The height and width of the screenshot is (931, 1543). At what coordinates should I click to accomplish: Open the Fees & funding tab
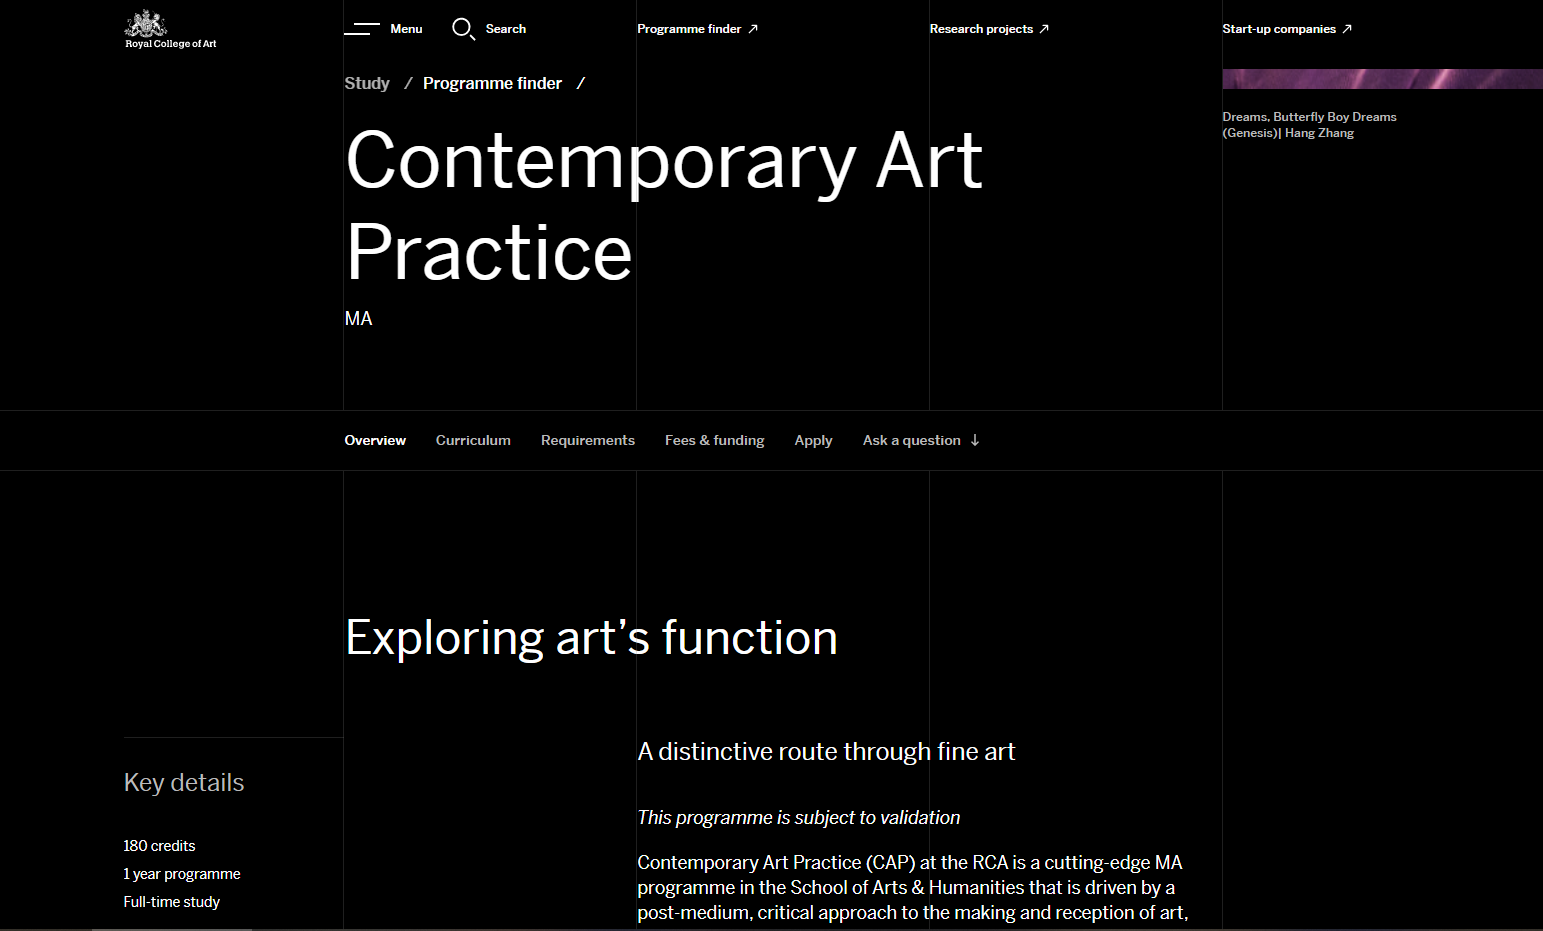pos(715,440)
